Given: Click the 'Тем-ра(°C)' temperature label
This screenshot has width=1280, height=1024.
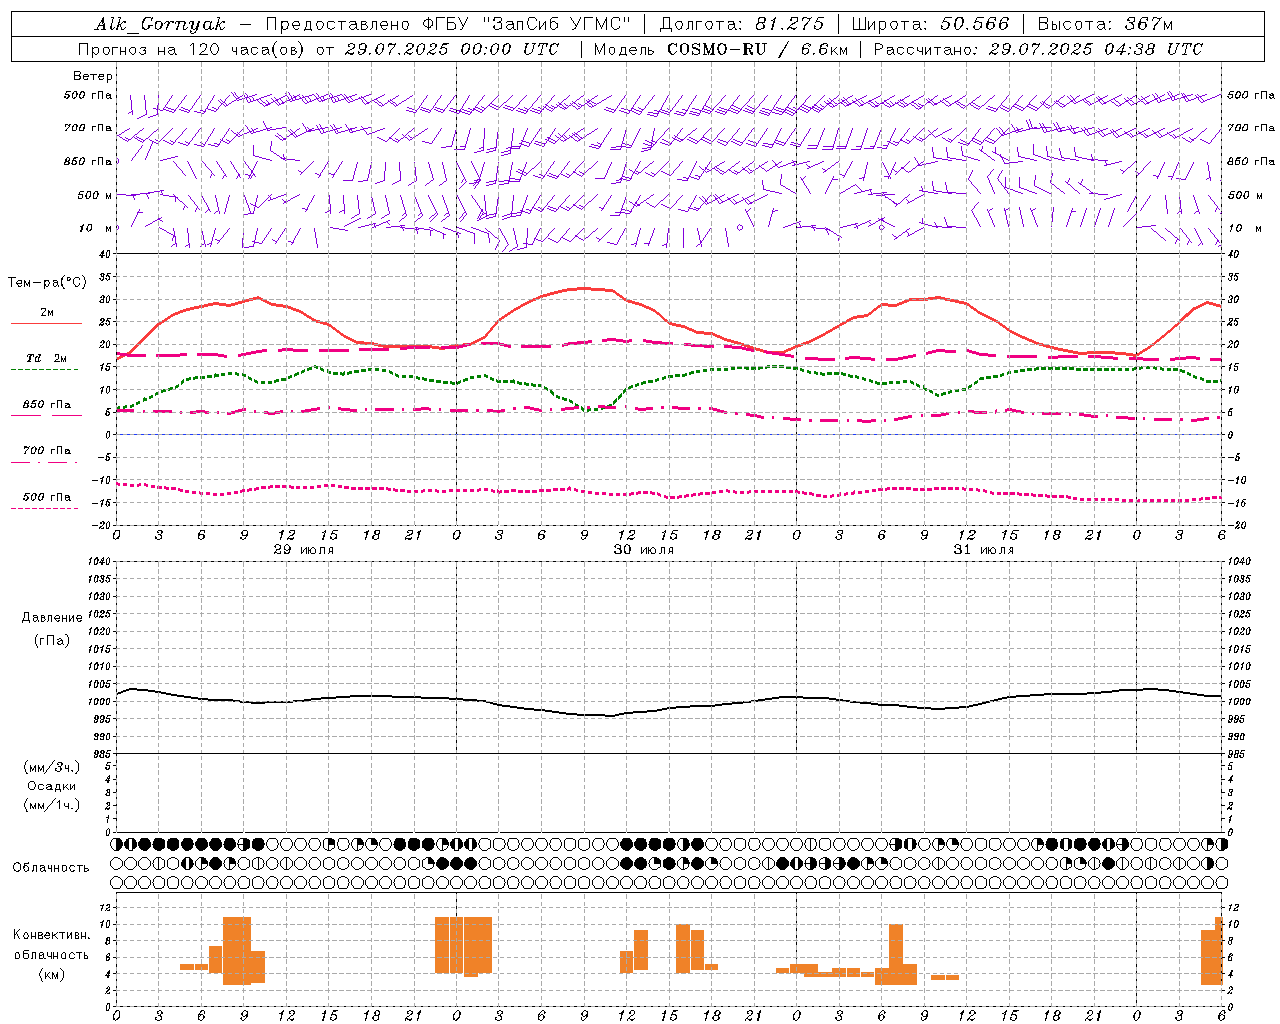Looking at the screenshot, I should 47,283.
